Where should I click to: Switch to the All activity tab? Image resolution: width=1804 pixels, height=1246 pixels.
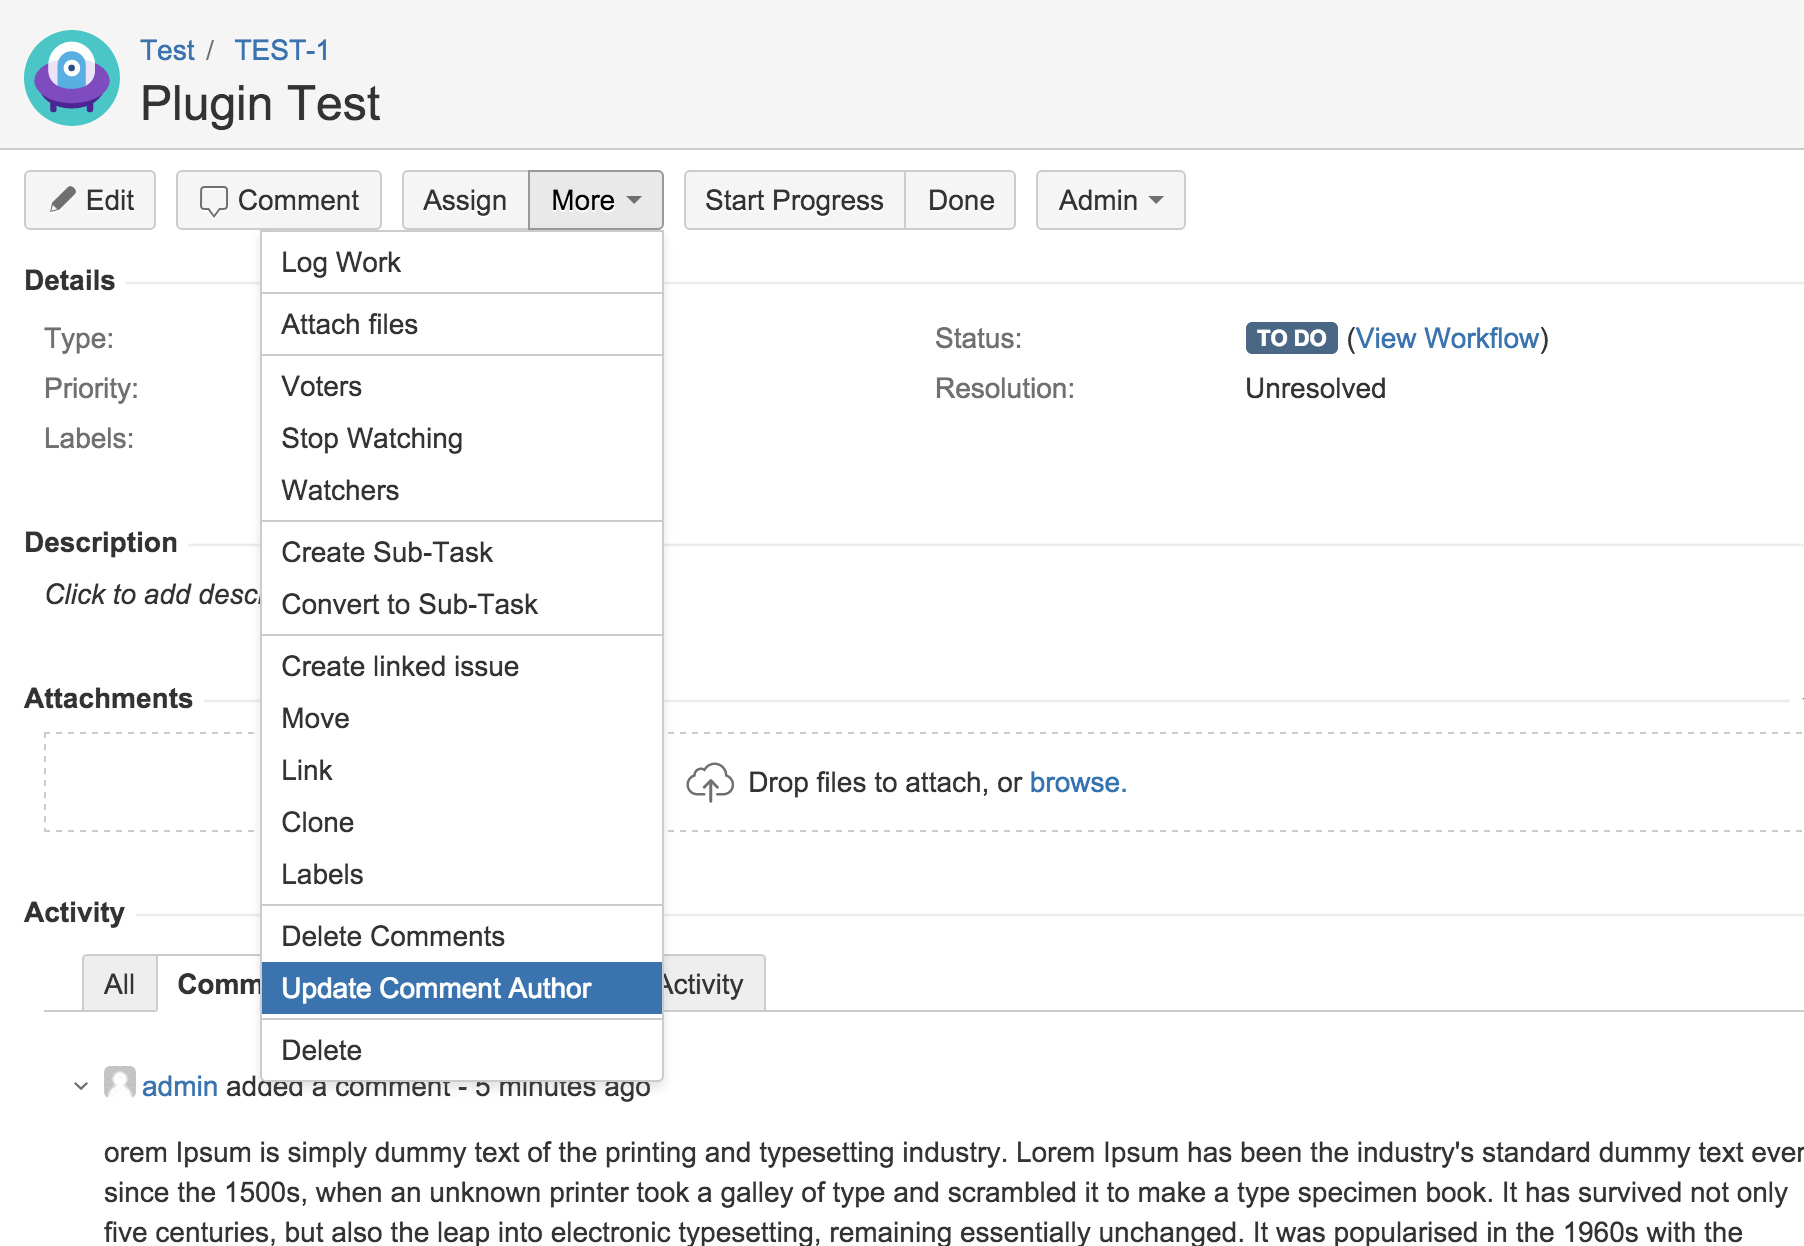(119, 984)
